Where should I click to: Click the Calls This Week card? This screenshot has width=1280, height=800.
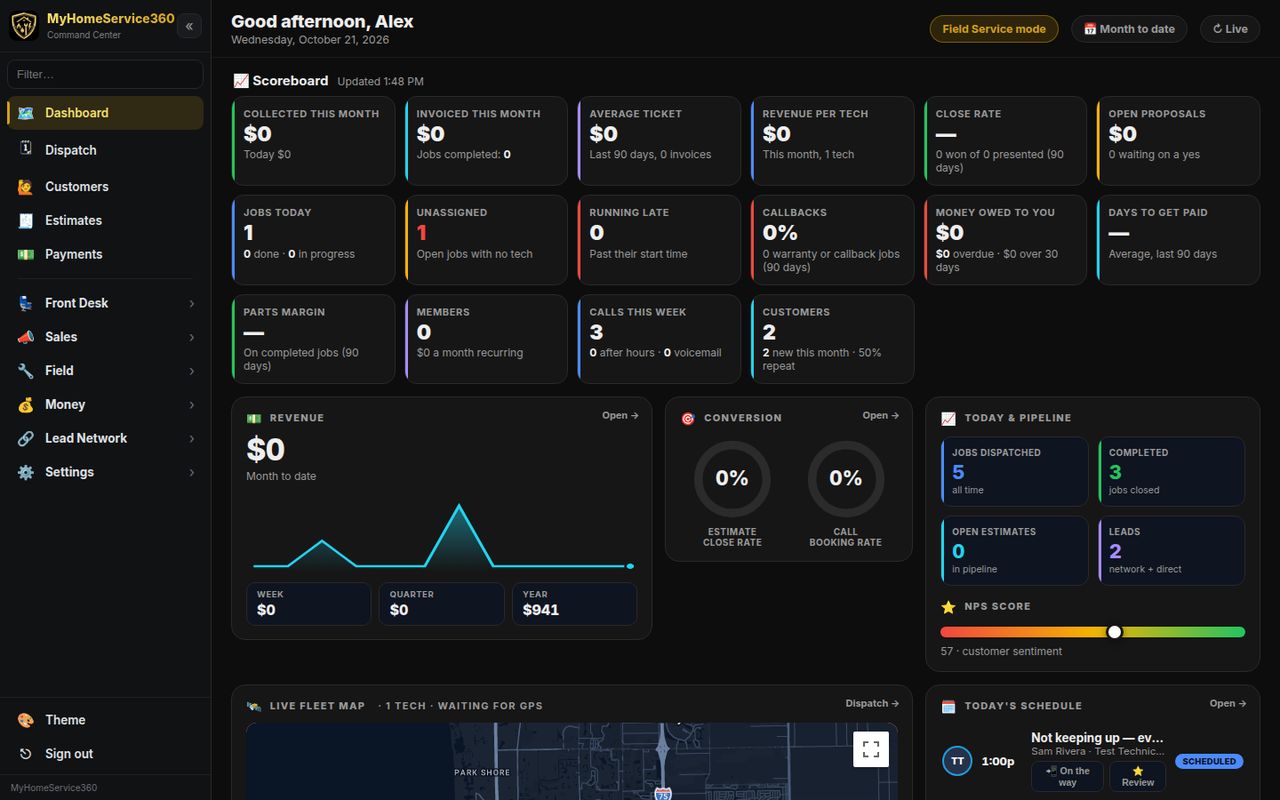click(x=659, y=339)
